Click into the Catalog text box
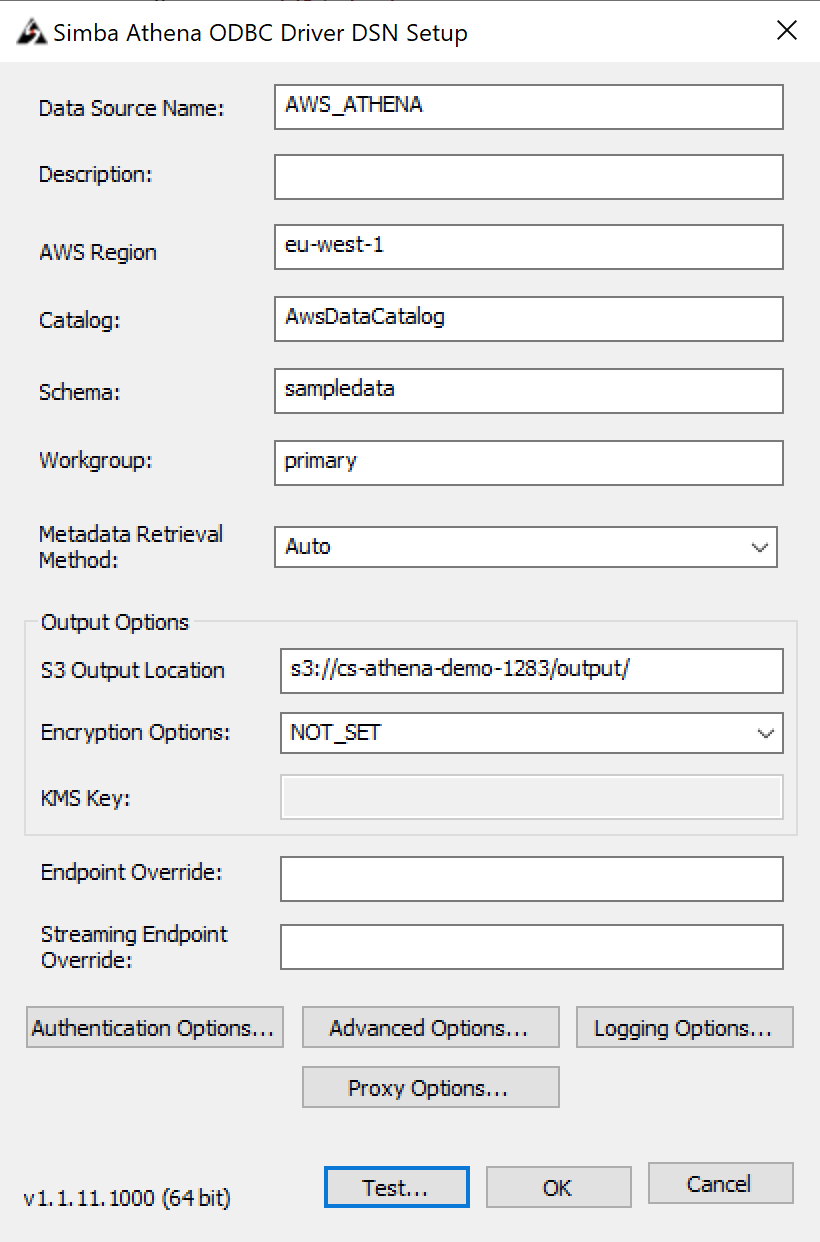Image resolution: width=820 pixels, height=1242 pixels. (528, 319)
